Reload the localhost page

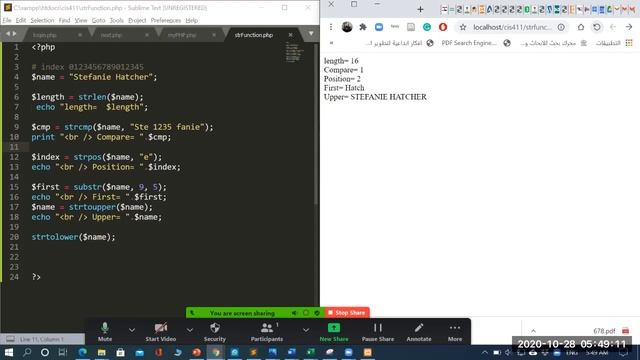(x=597, y=27)
